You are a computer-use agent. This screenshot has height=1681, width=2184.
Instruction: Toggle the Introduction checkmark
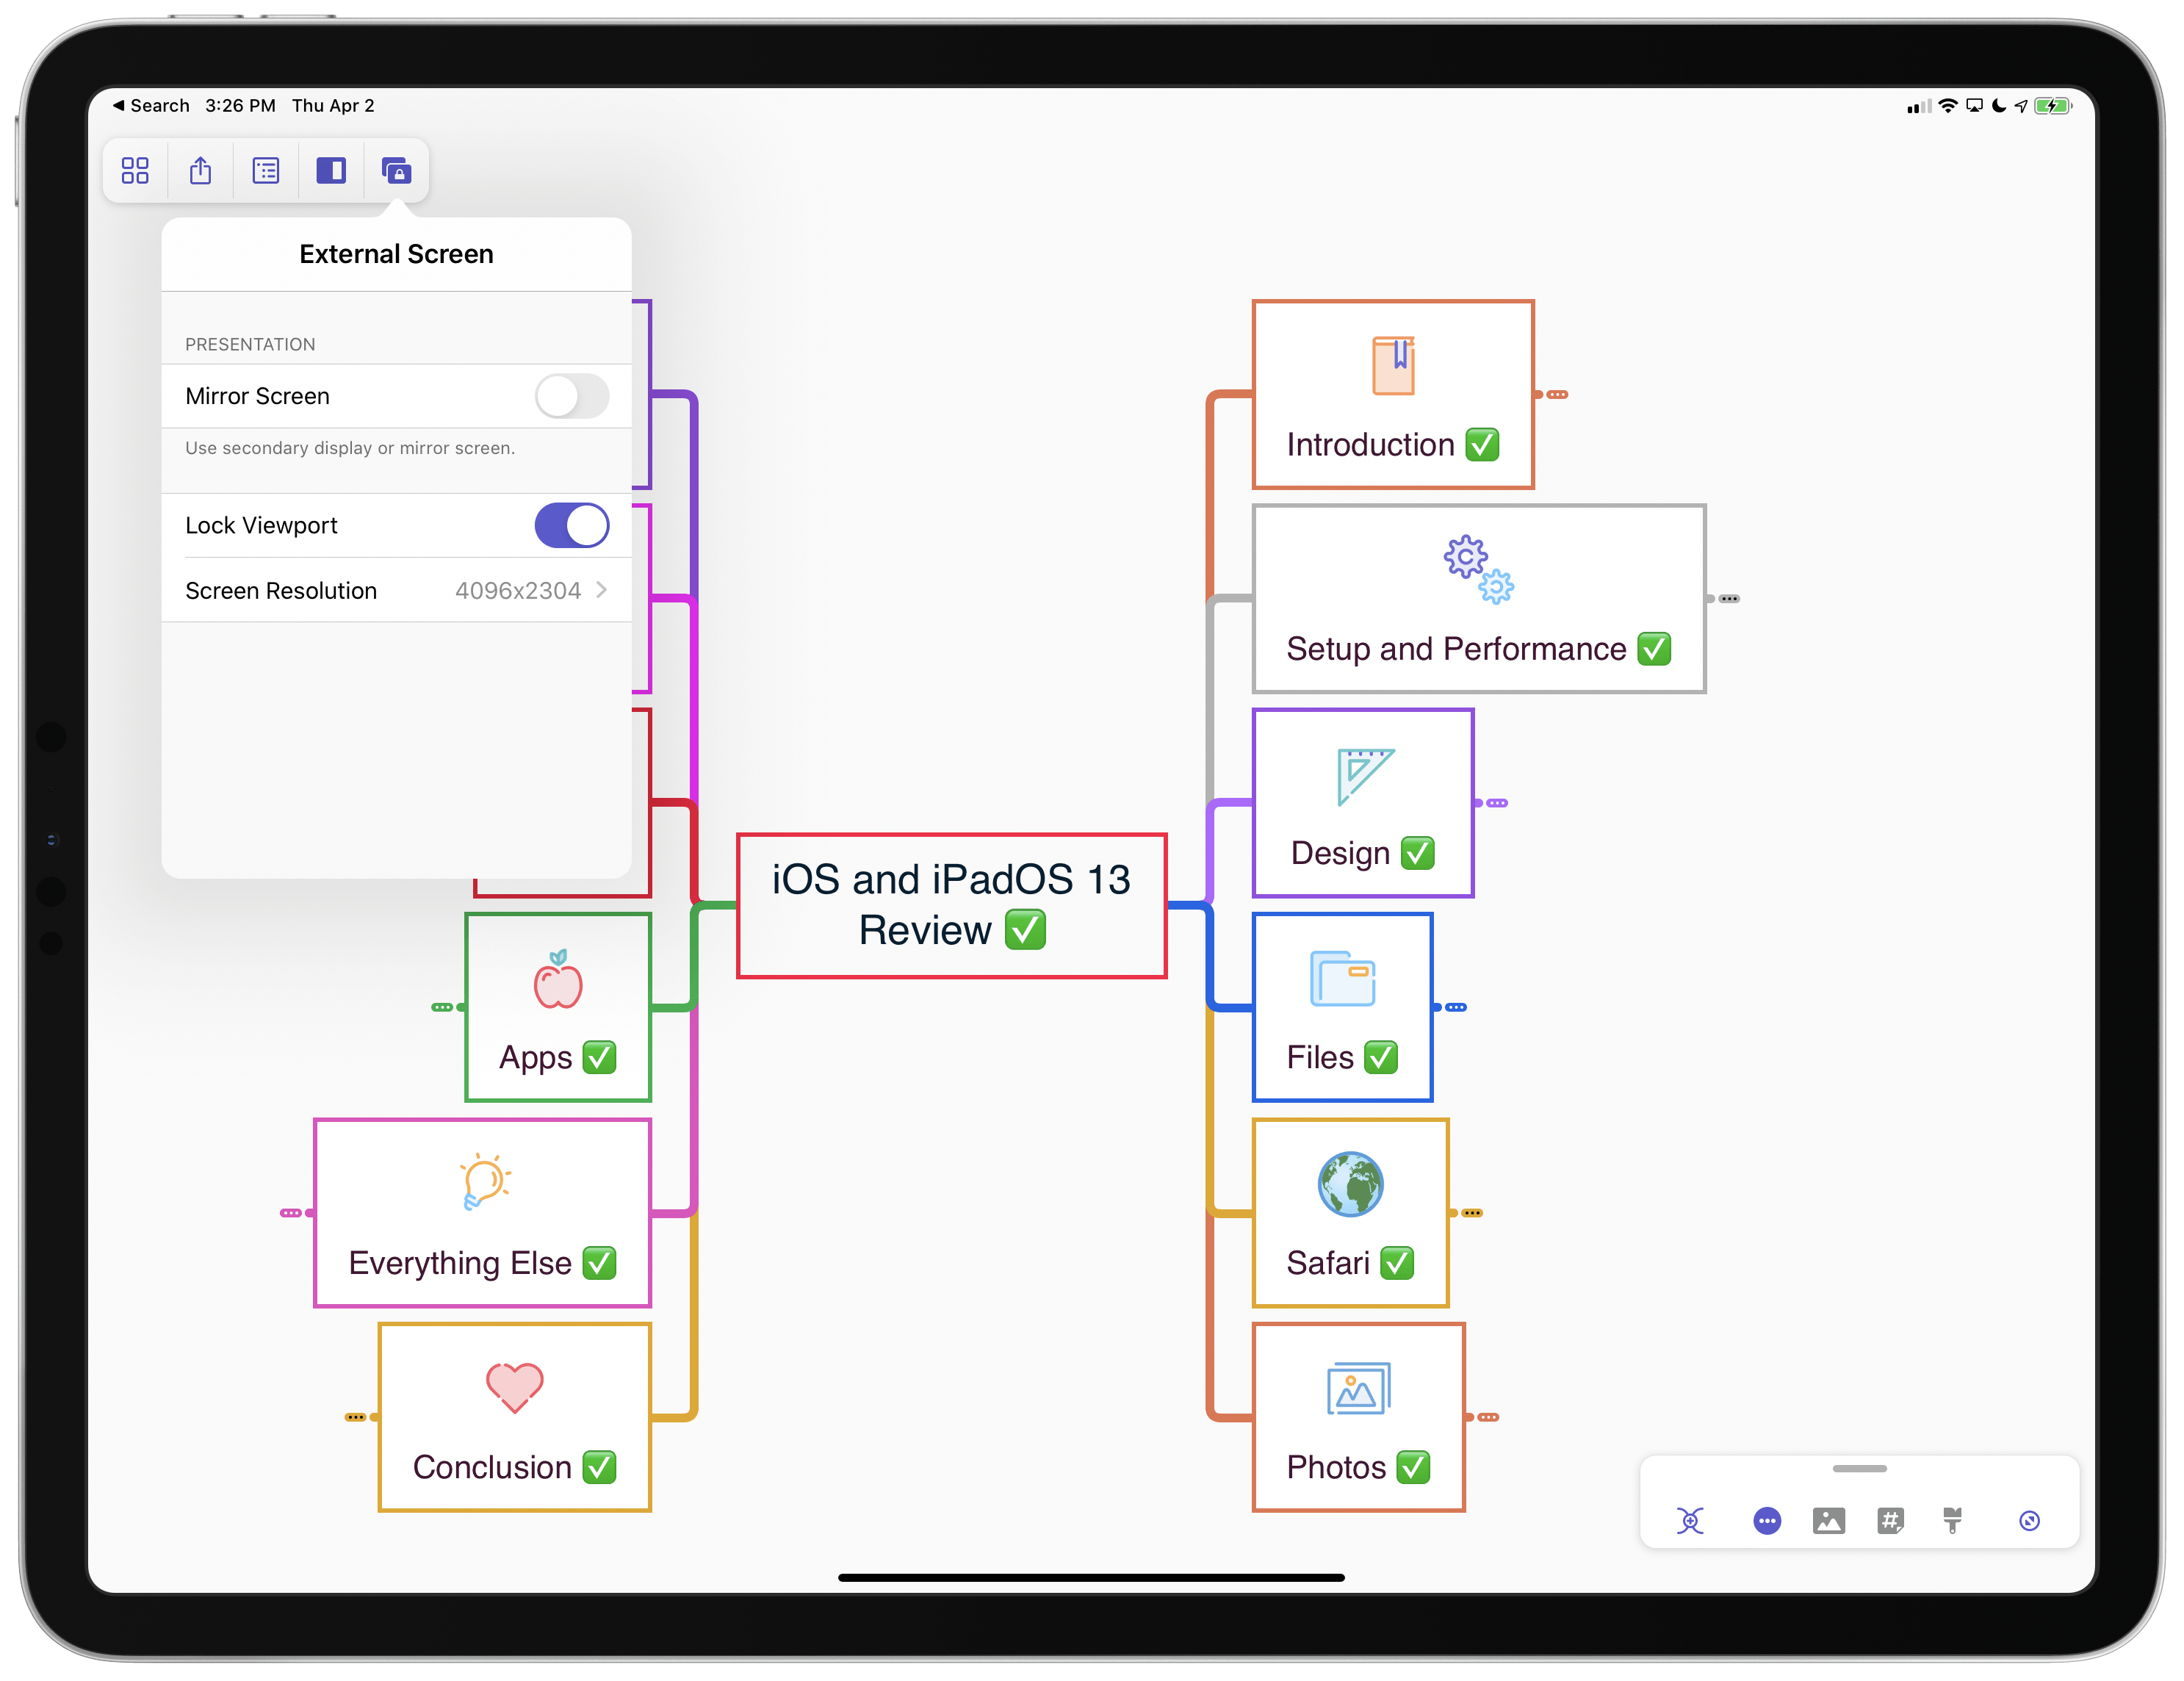(1482, 445)
